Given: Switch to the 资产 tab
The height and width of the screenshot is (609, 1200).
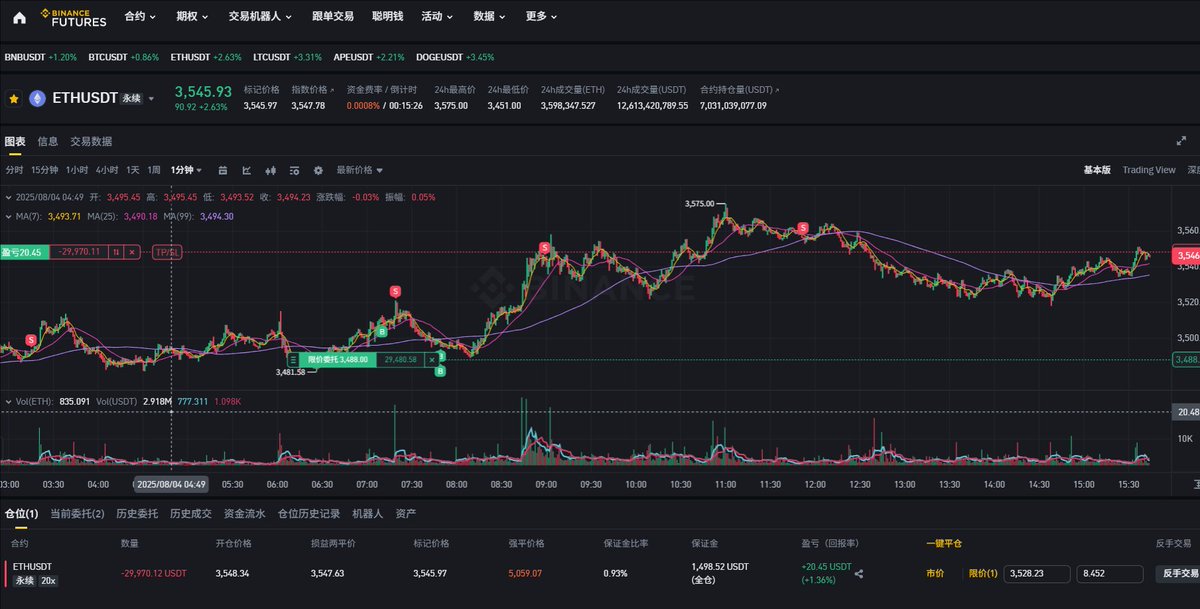Looking at the screenshot, I should 406,513.
